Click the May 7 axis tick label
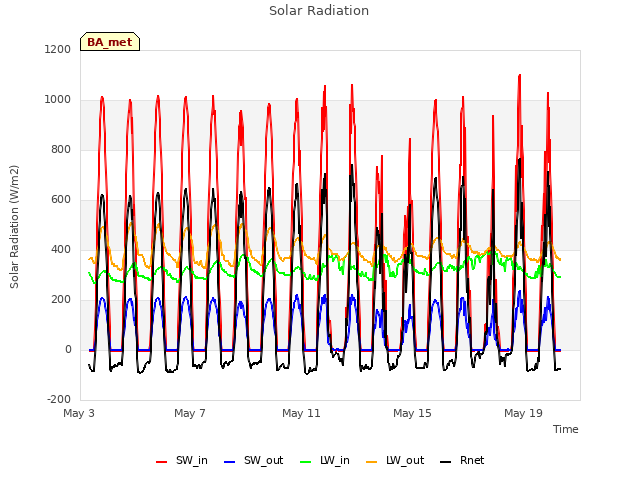Screen dimensions: 640x480 click(190, 413)
